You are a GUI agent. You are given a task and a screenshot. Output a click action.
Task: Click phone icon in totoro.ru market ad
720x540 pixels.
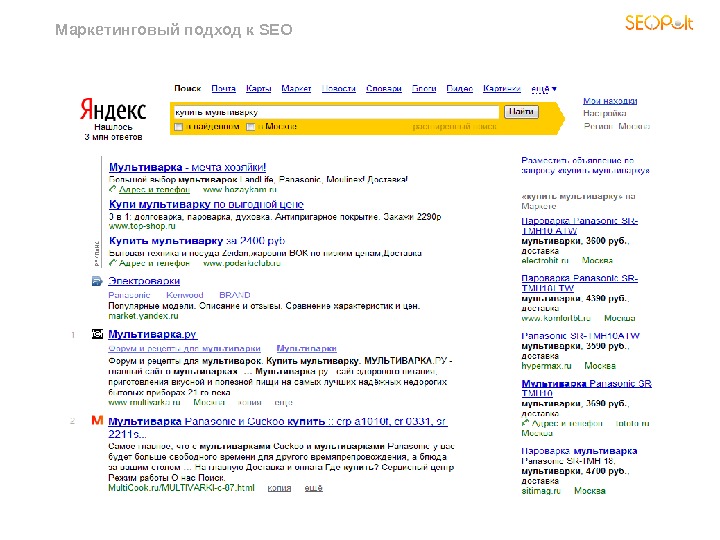point(525,423)
